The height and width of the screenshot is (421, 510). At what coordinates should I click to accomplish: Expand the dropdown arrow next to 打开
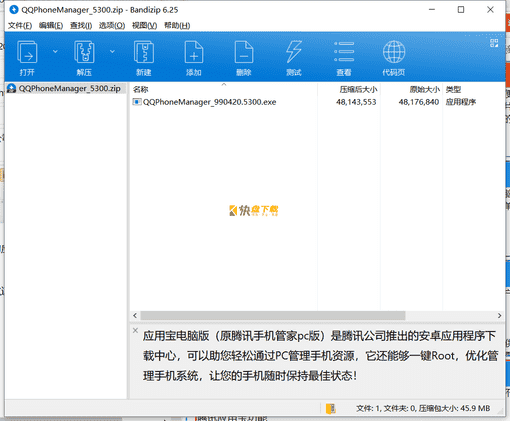coord(55,51)
